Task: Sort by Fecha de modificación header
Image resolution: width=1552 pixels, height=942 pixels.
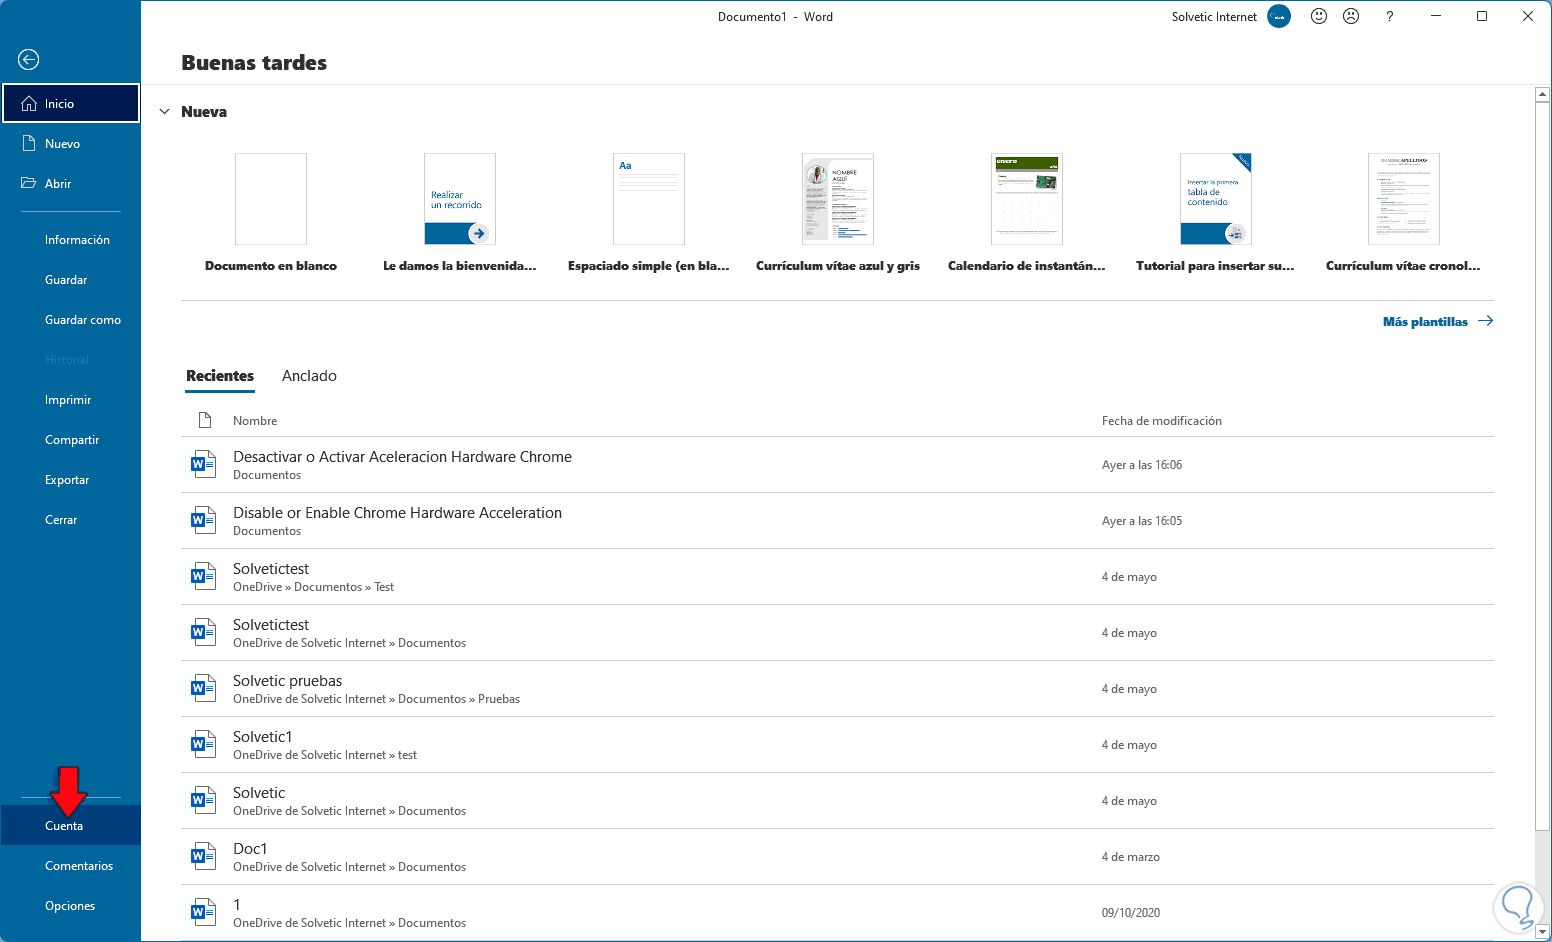Action: [1161, 421]
